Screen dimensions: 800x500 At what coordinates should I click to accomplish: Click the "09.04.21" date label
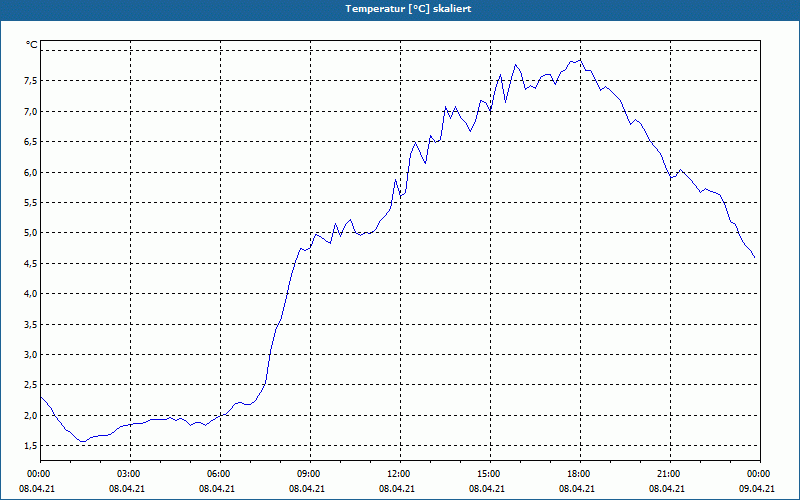pyautogui.click(x=757, y=488)
